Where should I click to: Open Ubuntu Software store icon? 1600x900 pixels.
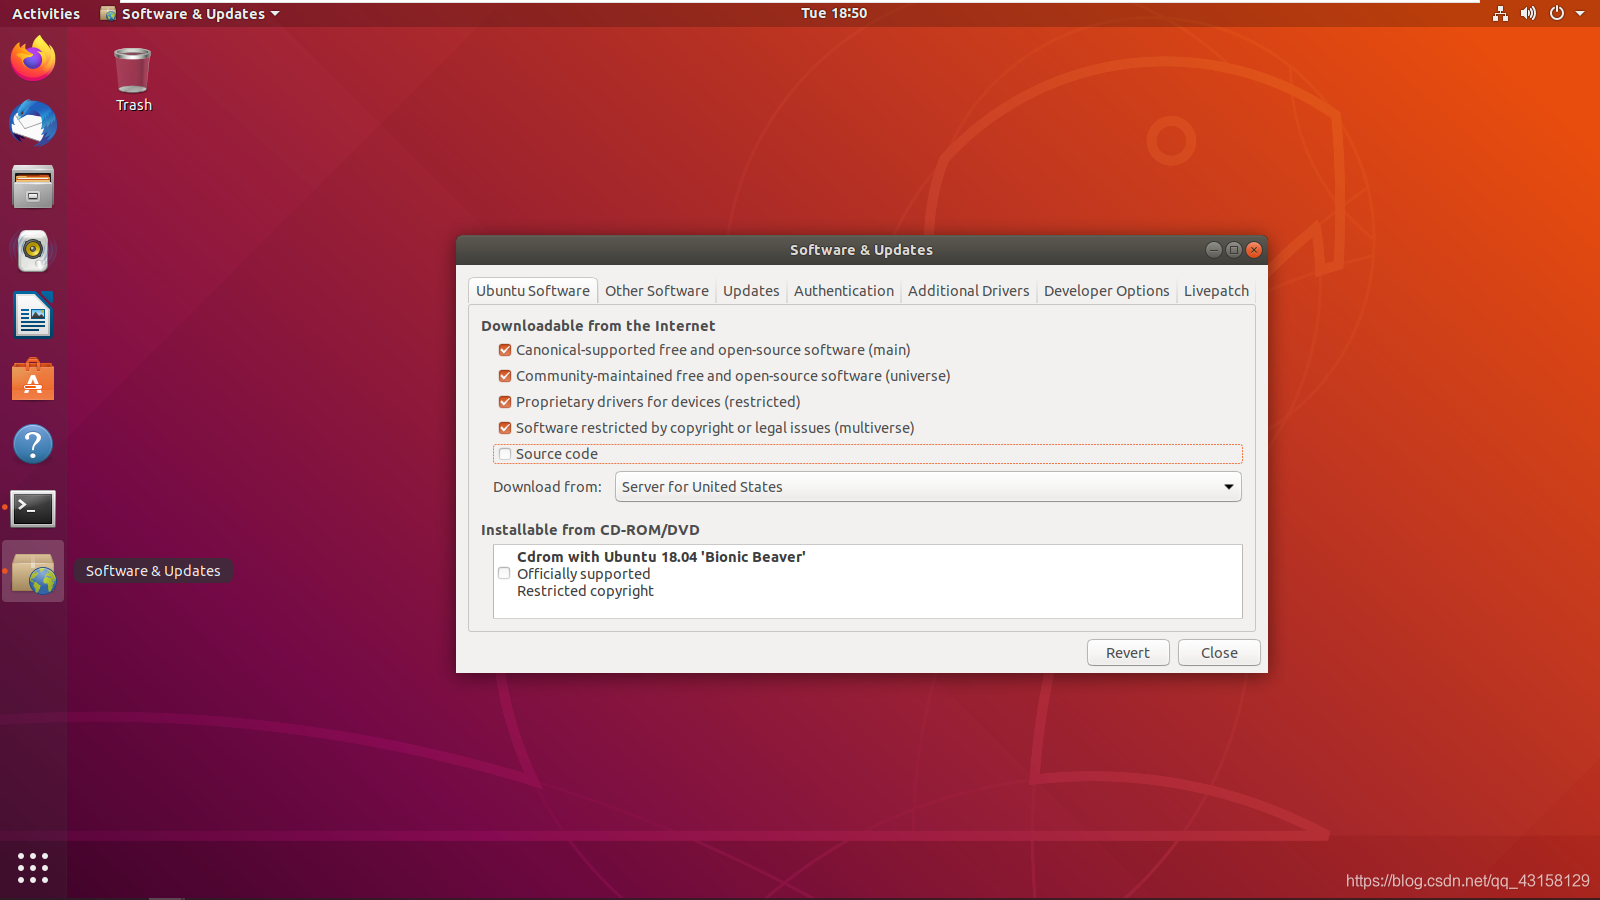pos(33,379)
